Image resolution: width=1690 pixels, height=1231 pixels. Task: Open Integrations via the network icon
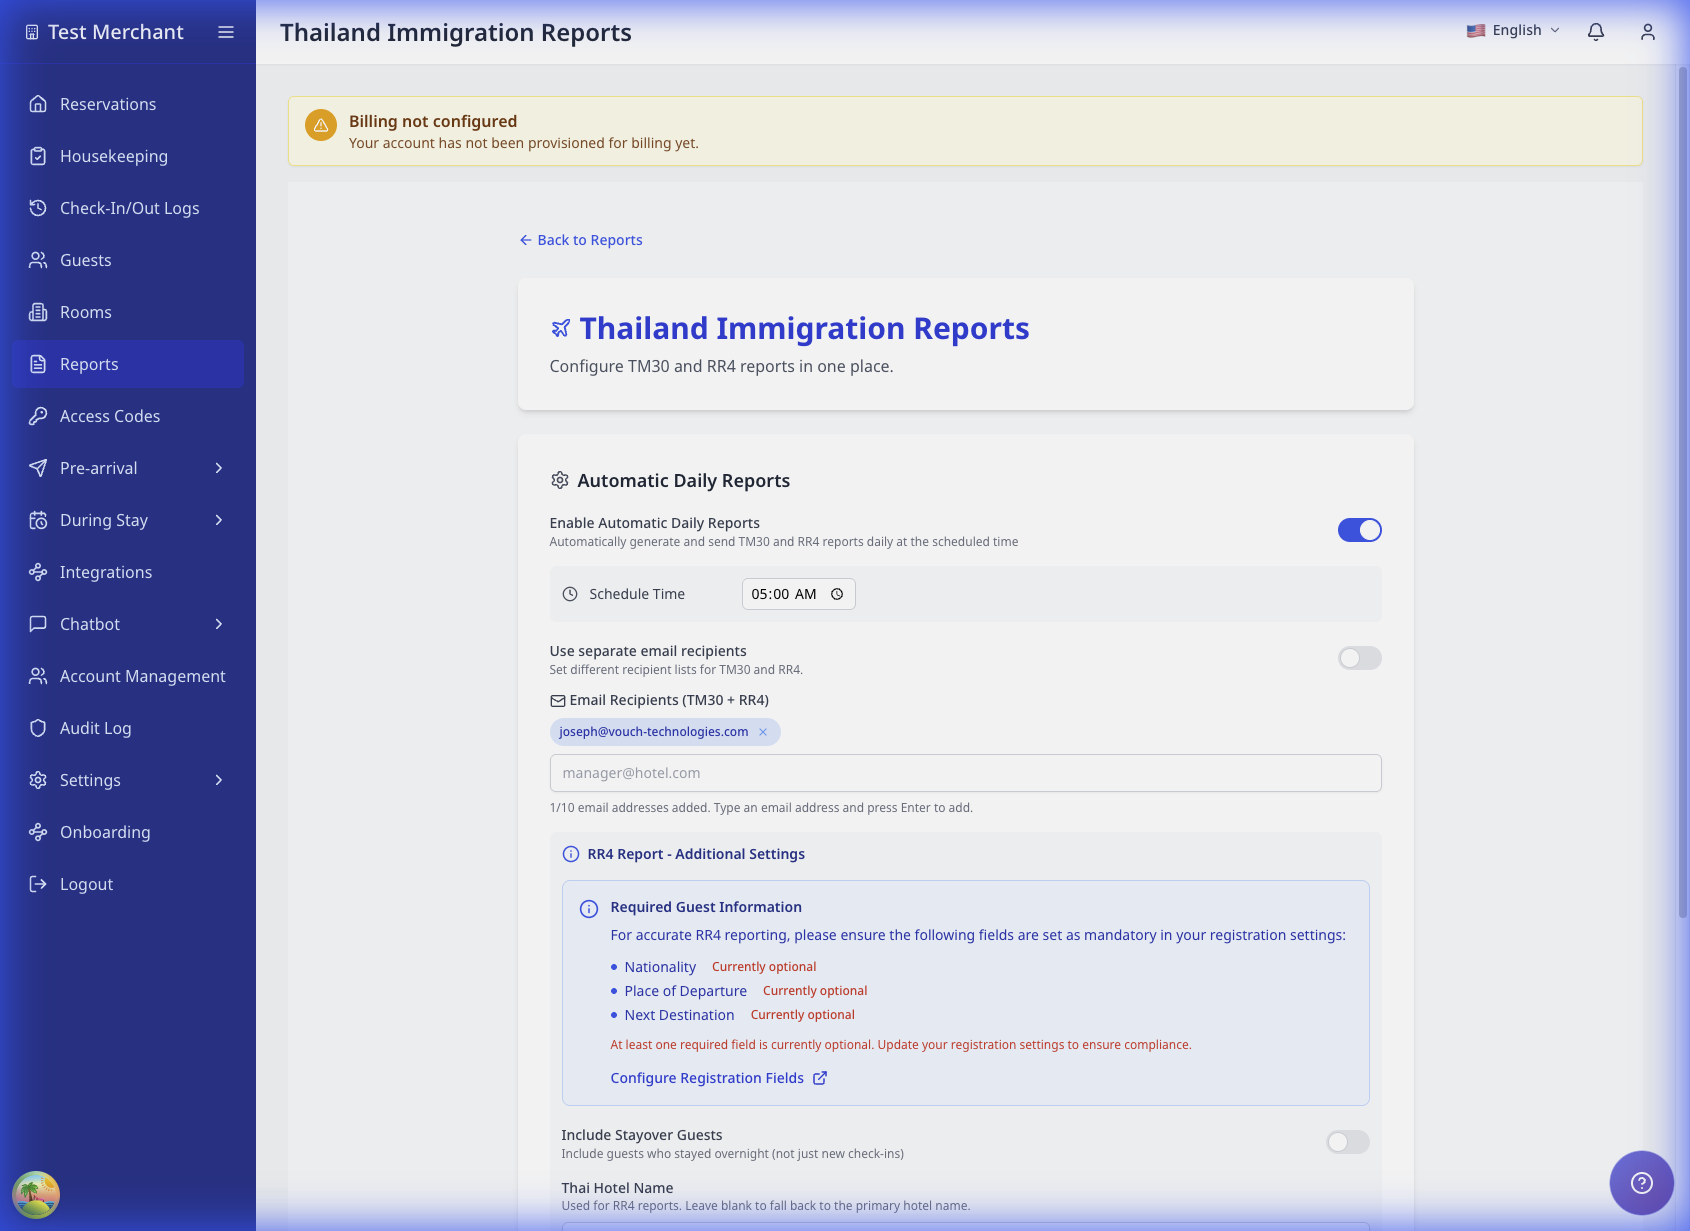click(38, 572)
